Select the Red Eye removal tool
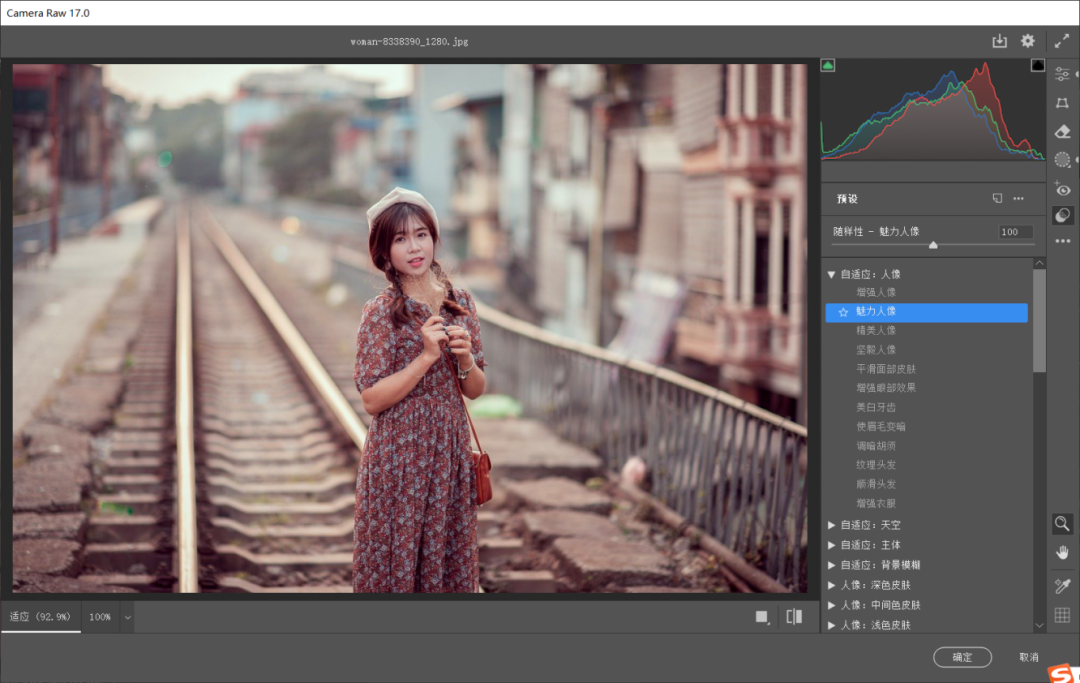This screenshot has width=1080, height=683. click(x=1062, y=189)
